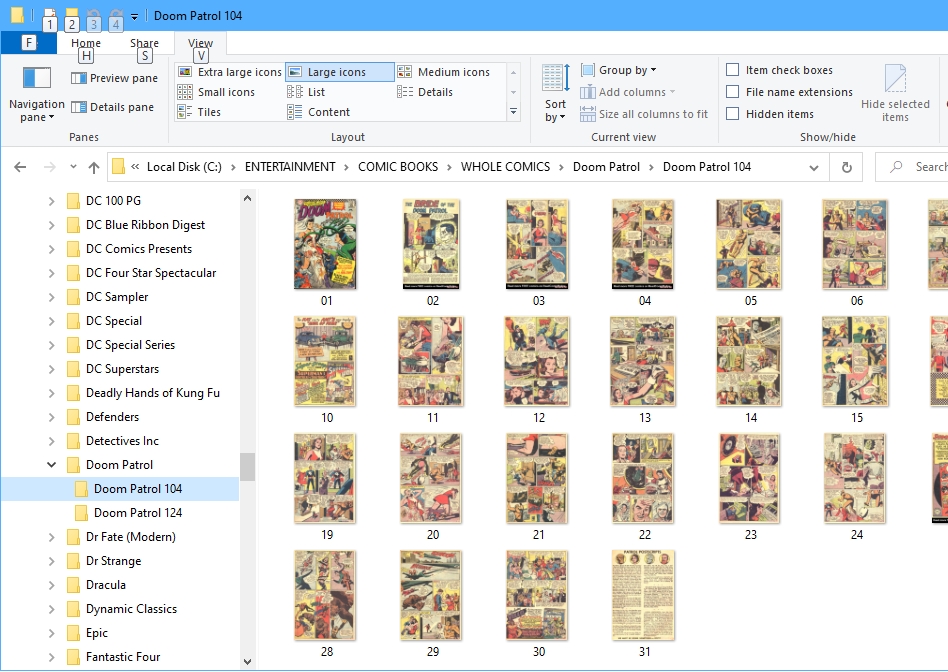The height and width of the screenshot is (672, 948).
Task: Expand the Dr Strange folder node
Action: point(51,561)
